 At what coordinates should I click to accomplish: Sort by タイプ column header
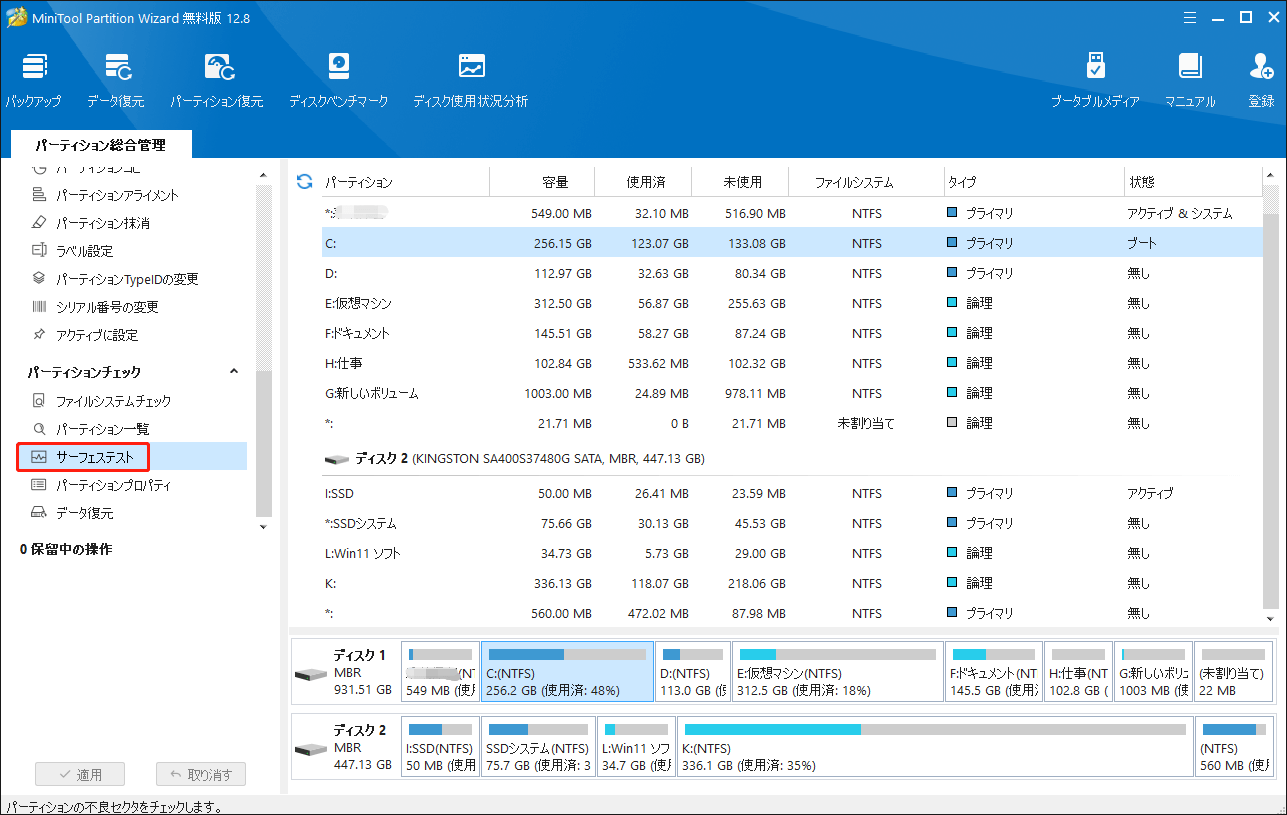point(1033,182)
